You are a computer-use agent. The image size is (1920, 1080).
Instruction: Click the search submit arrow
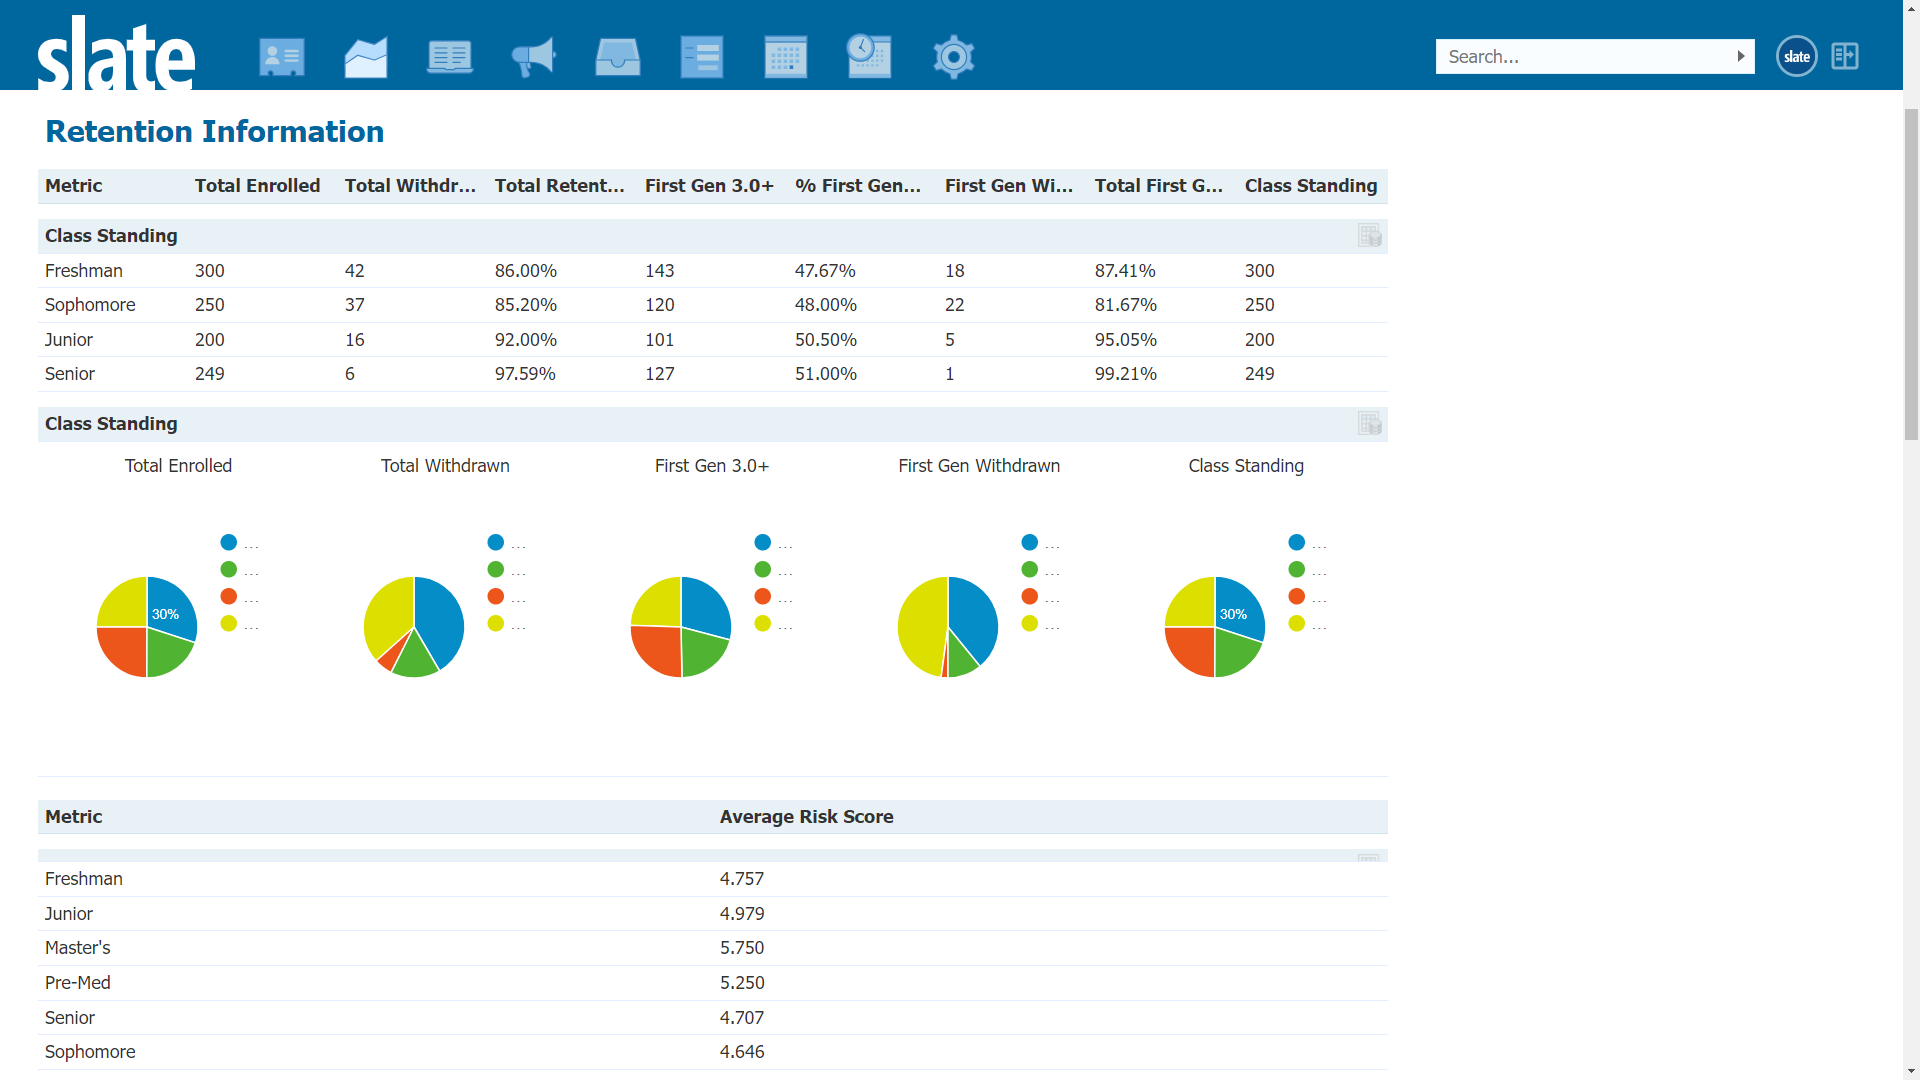[1741, 56]
